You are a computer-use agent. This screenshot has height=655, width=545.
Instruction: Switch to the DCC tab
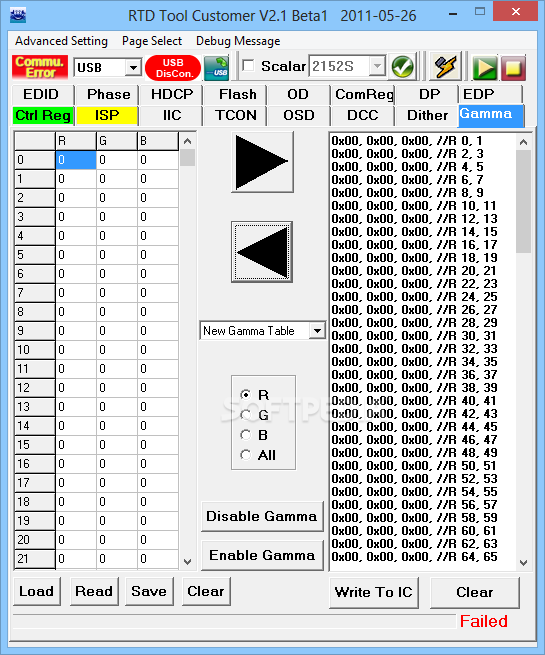point(362,115)
